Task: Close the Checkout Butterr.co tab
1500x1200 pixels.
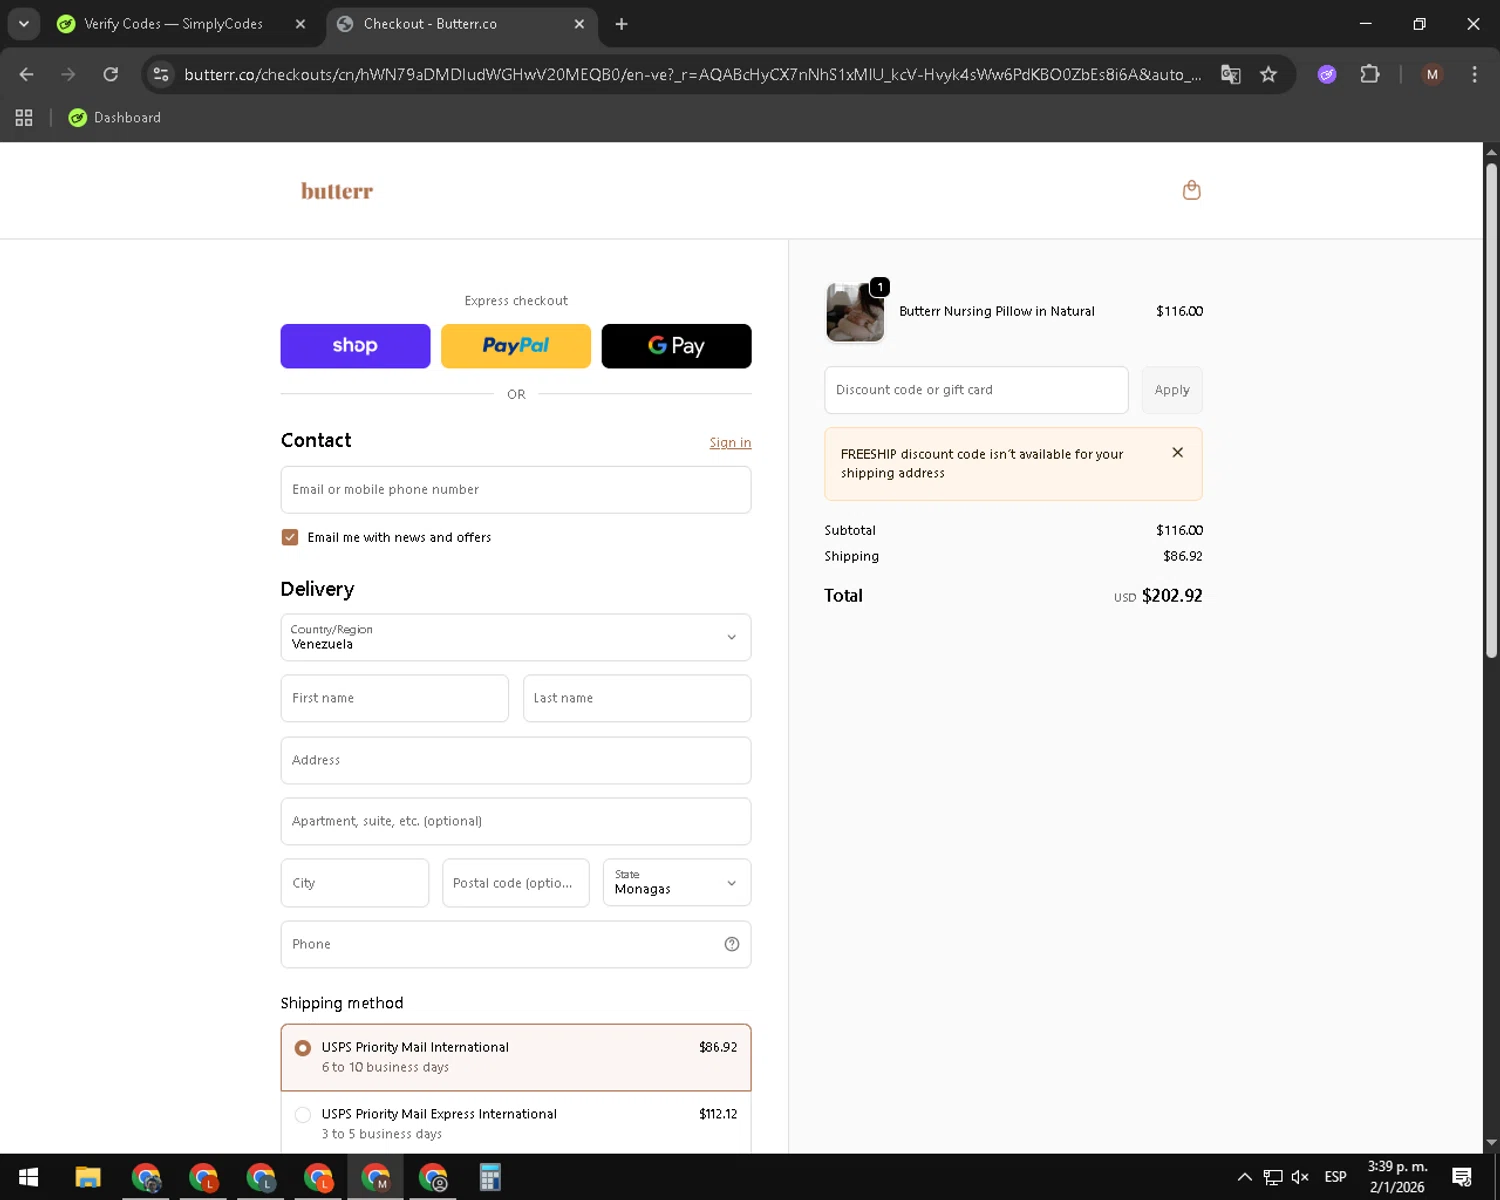Action: 579,24
